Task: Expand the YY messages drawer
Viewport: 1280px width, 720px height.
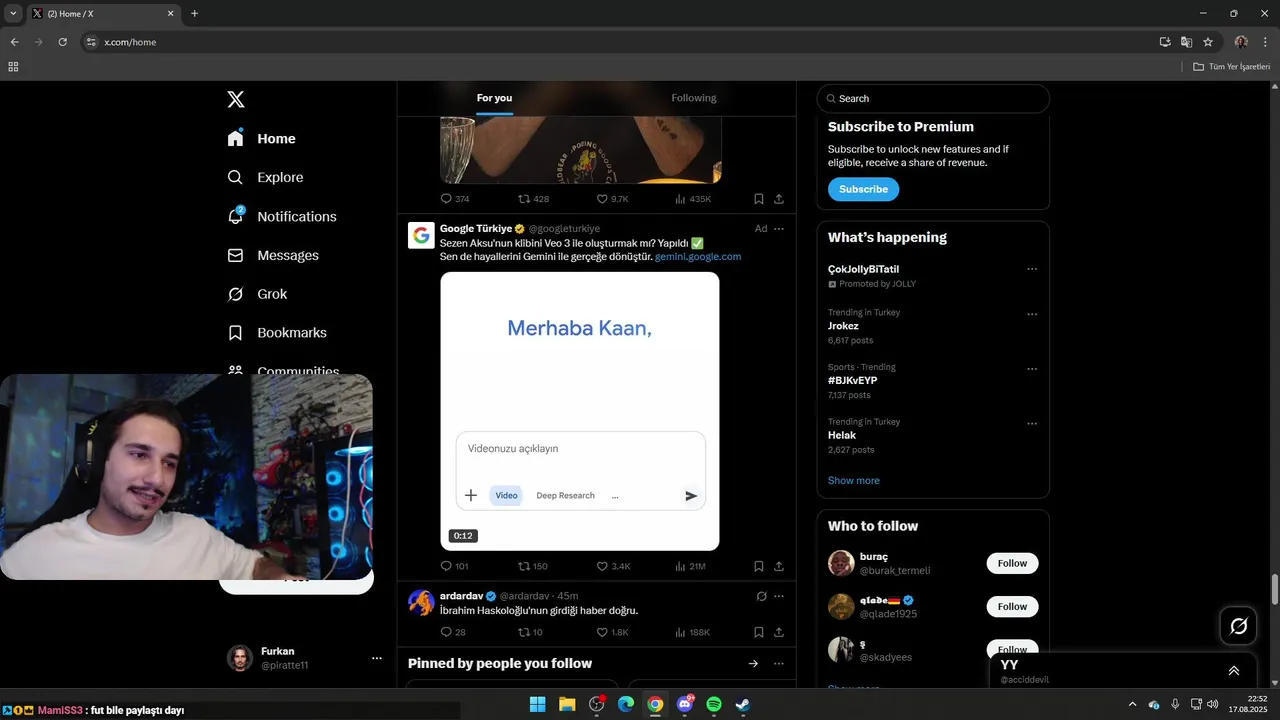Action: 1234,671
